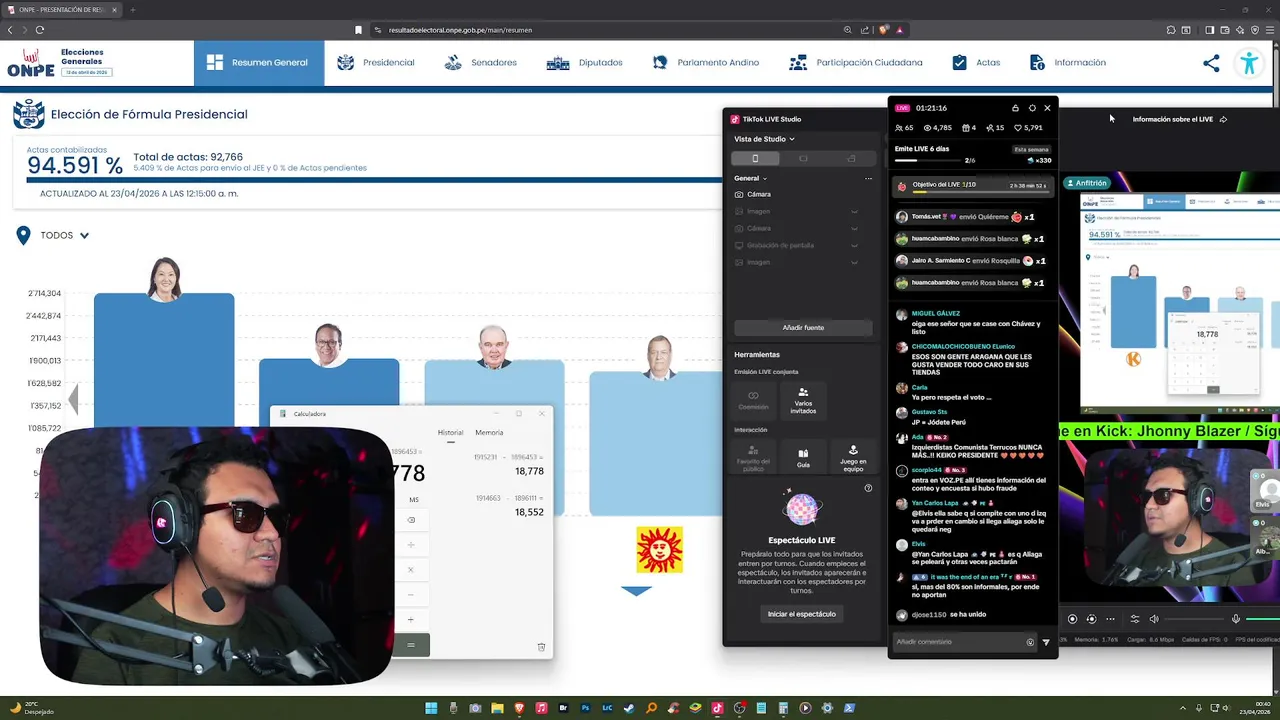Click the gifts count icon
Screen dimensions: 1280x720
coord(969,128)
